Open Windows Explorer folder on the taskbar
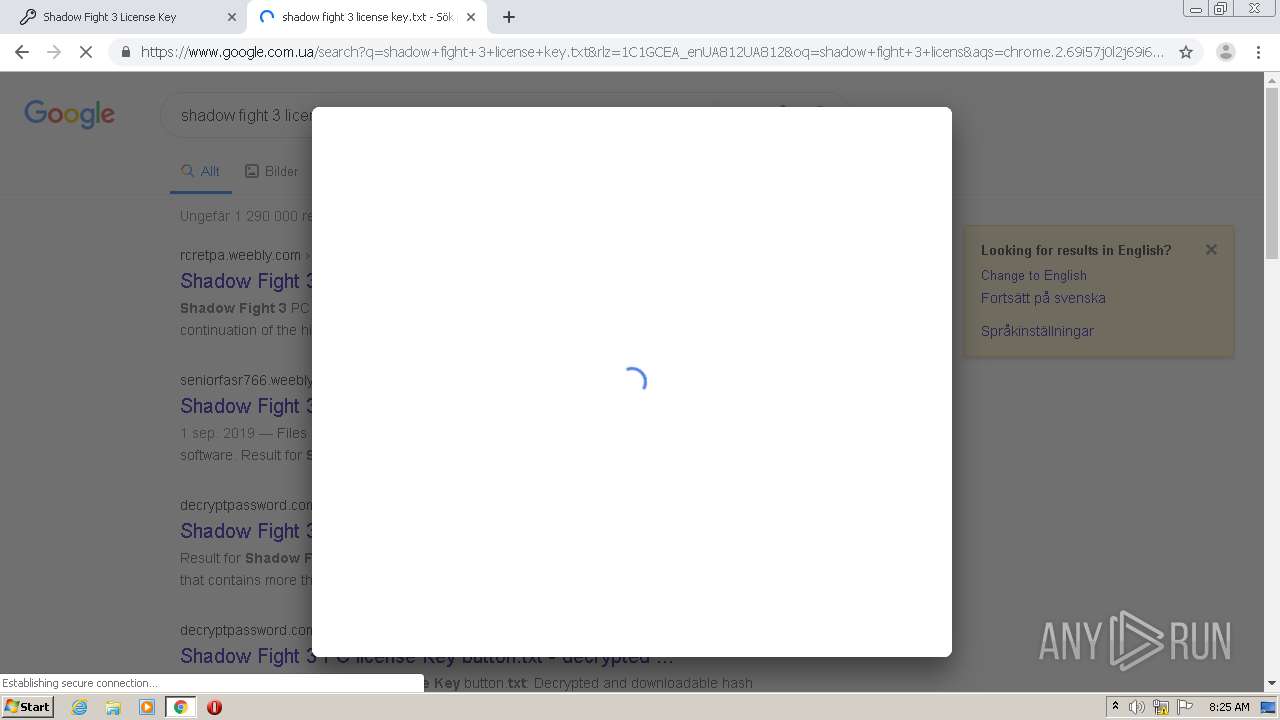The width and height of the screenshot is (1280, 720). coord(113,707)
